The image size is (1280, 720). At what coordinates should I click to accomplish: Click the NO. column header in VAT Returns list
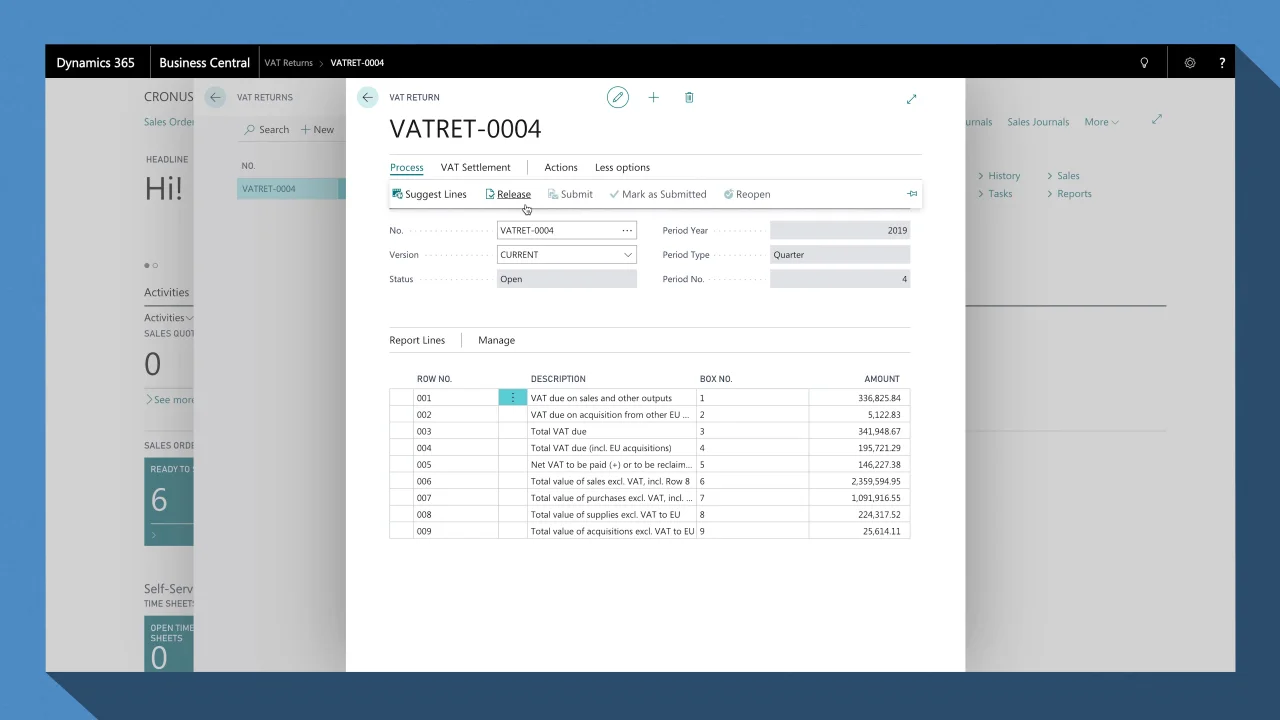tap(248, 166)
